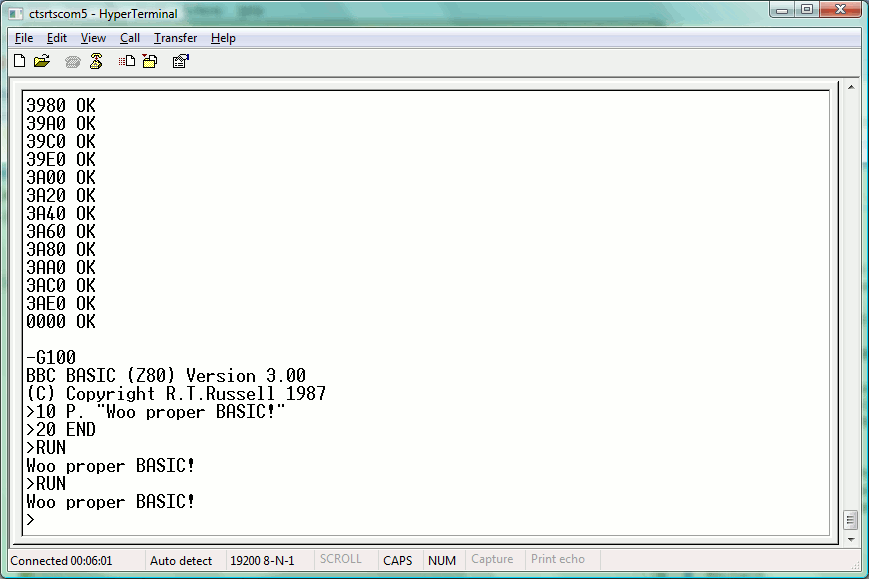Click the Print echo status bar entry
Image resolution: width=869 pixels, height=579 pixels.
point(558,560)
